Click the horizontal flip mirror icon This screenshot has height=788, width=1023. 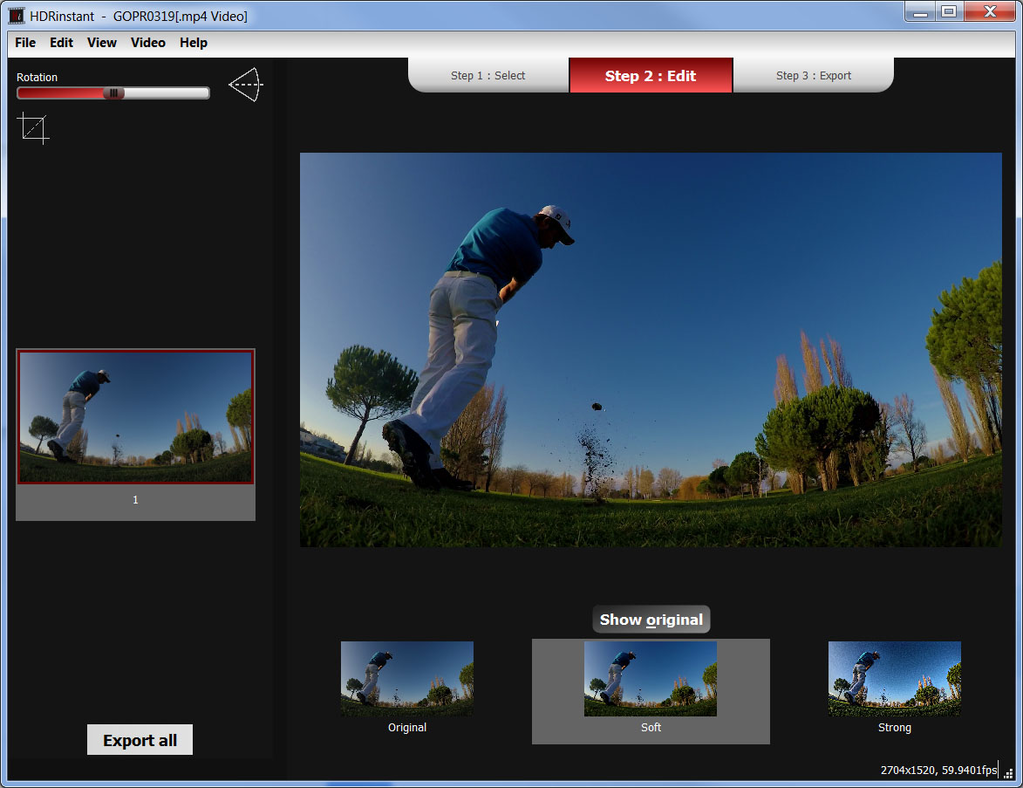tap(246, 84)
